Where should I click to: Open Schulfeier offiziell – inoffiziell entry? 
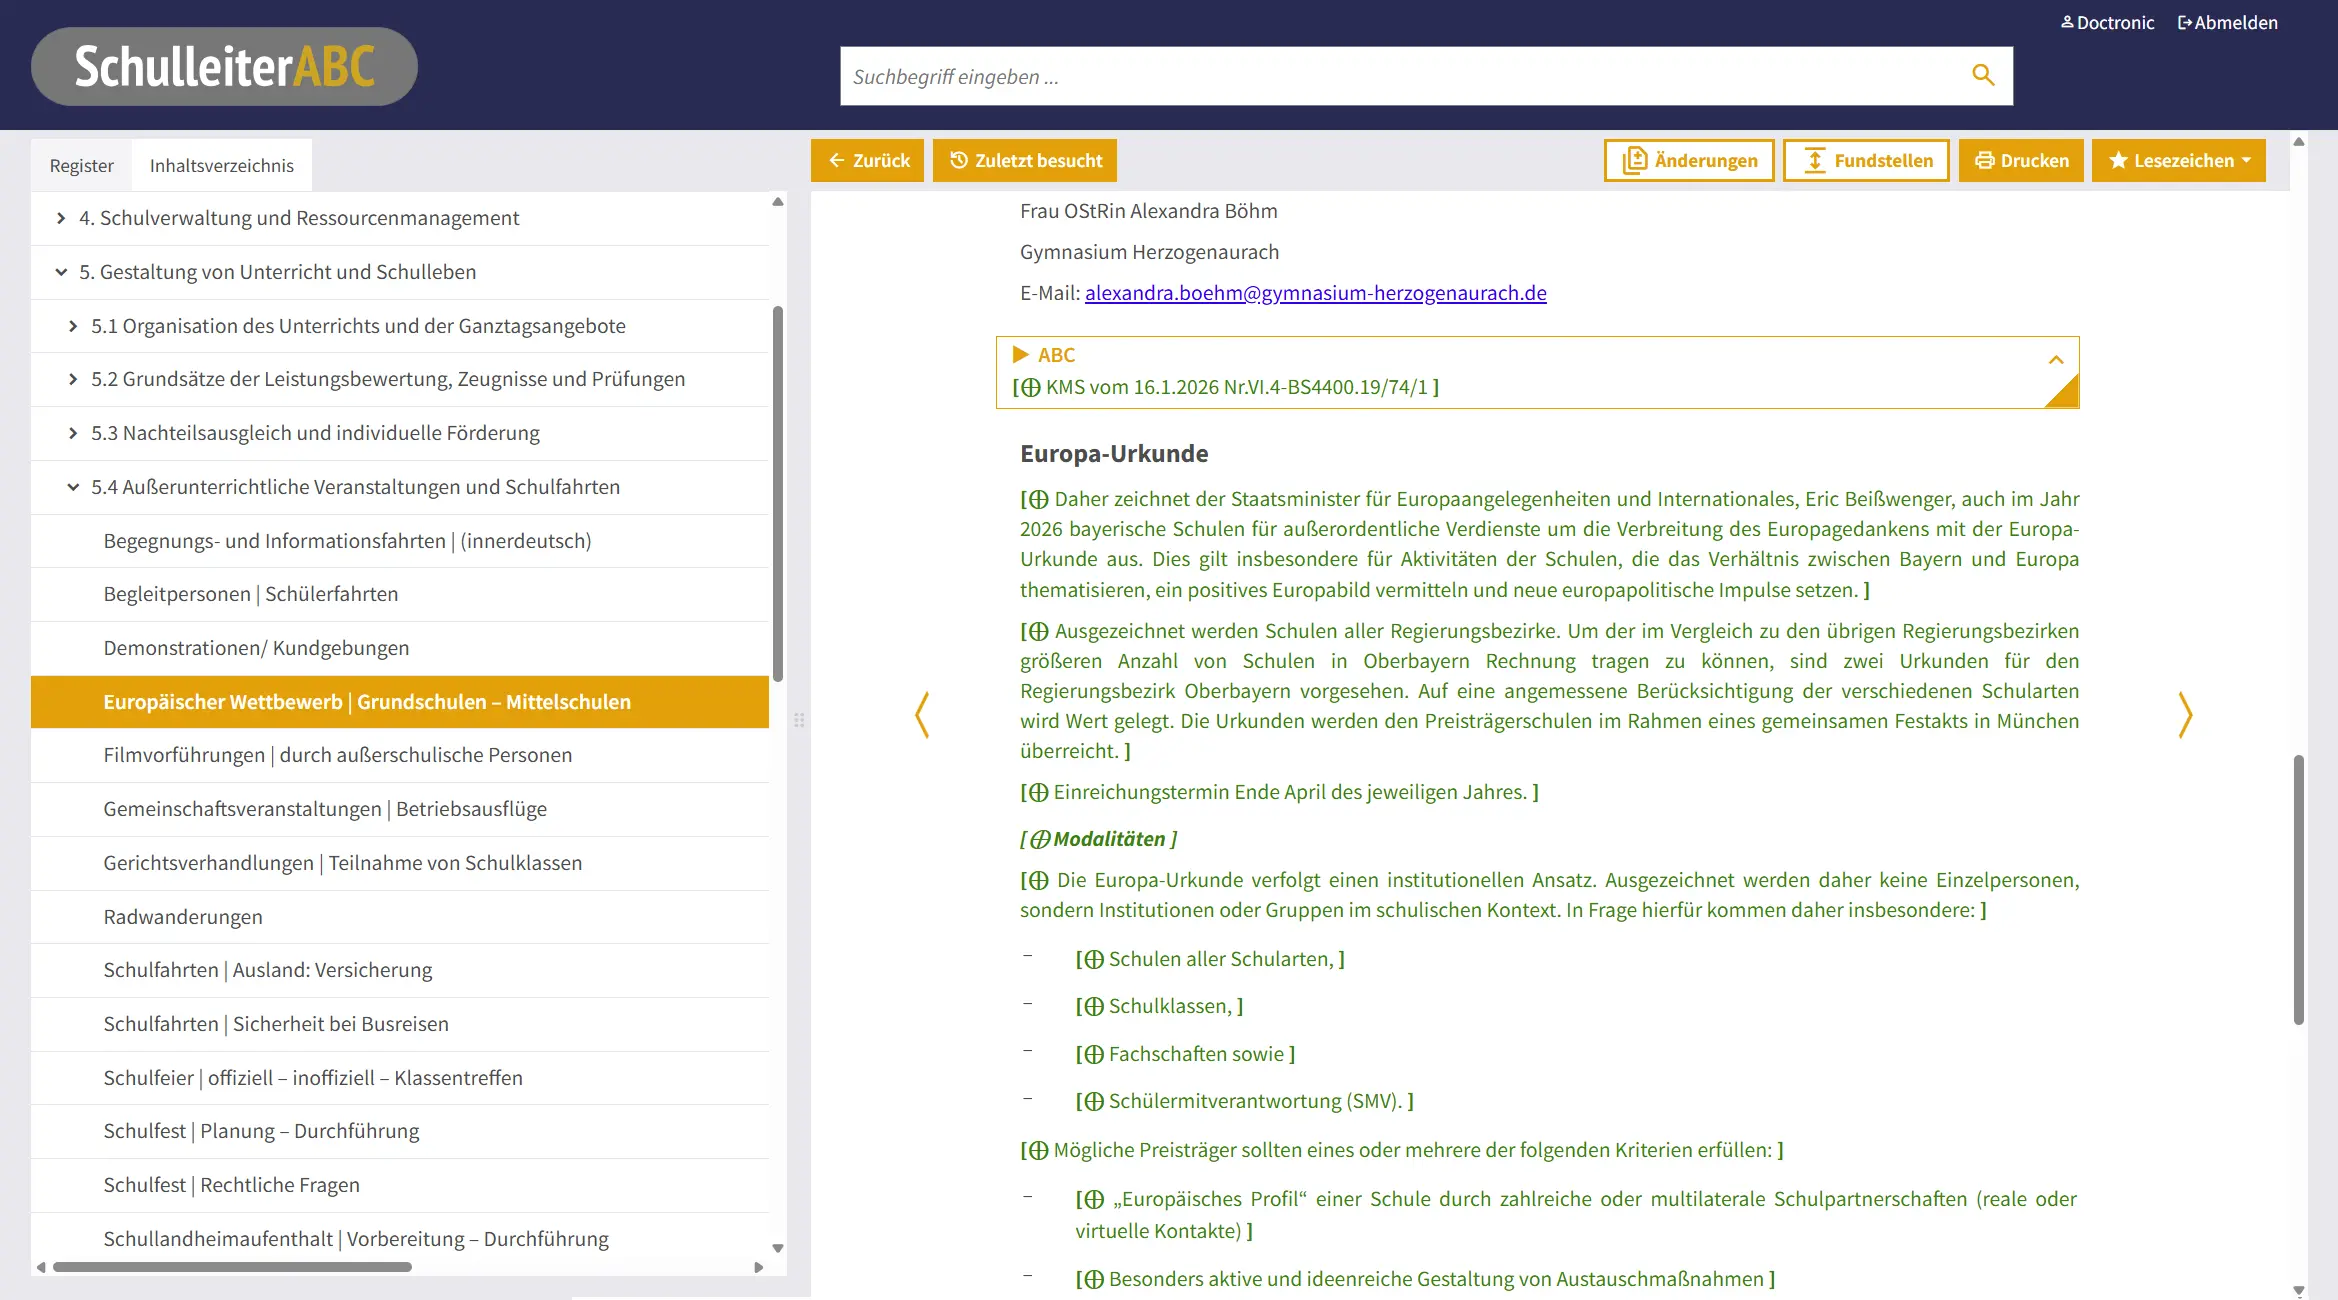[x=400, y=1078]
